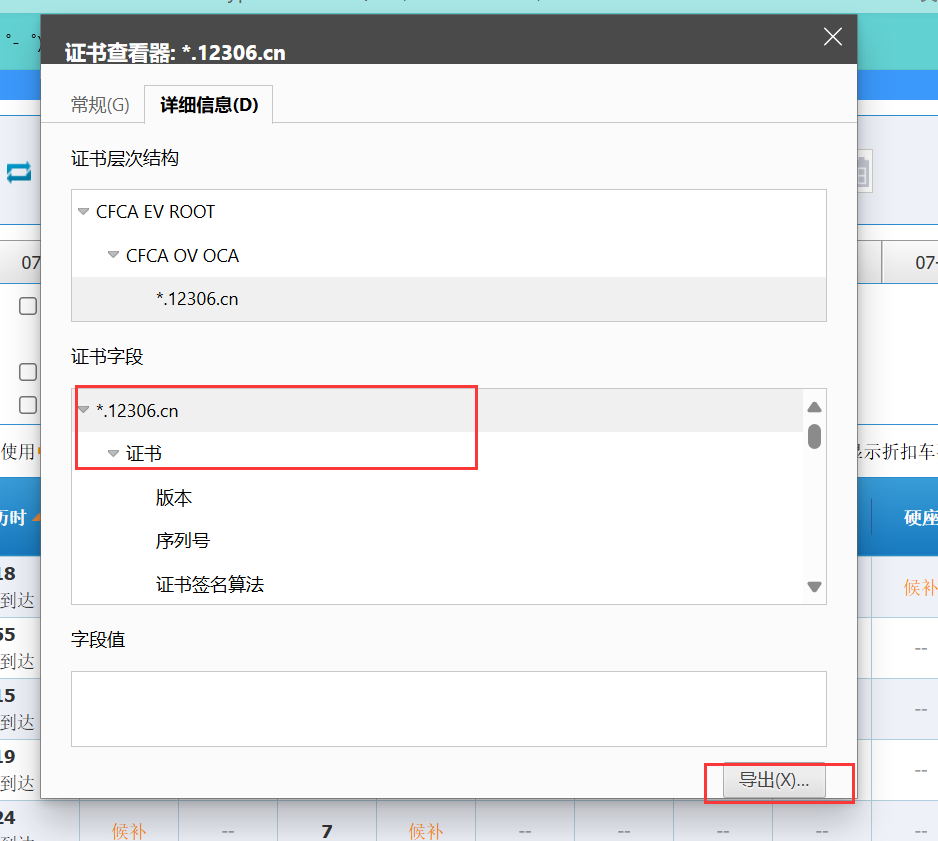Collapse the CFCA EV ROOT node
Image resolution: width=938 pixels, height=841 pixels.
pyautogui.click(x=83, y=211)
